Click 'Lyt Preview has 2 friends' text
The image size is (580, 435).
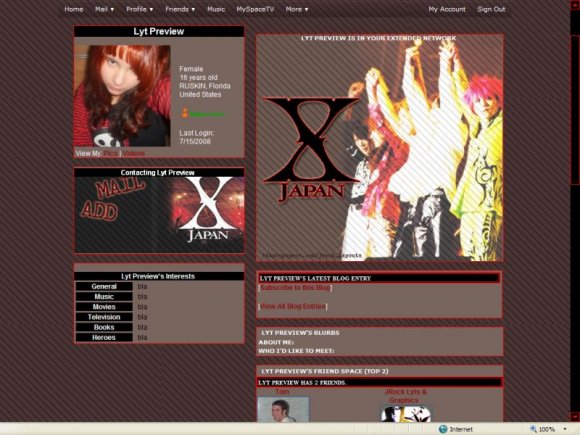coord(302,382)
